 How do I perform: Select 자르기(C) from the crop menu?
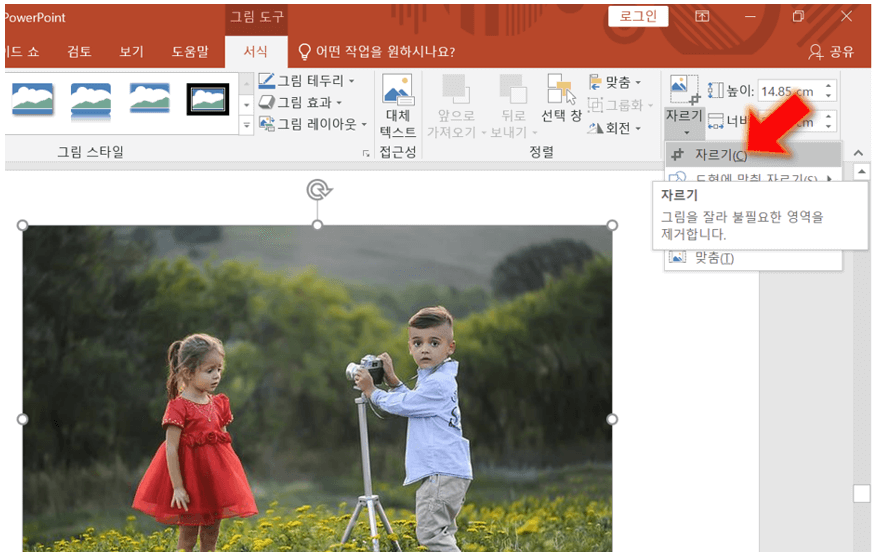click(753, 154)
